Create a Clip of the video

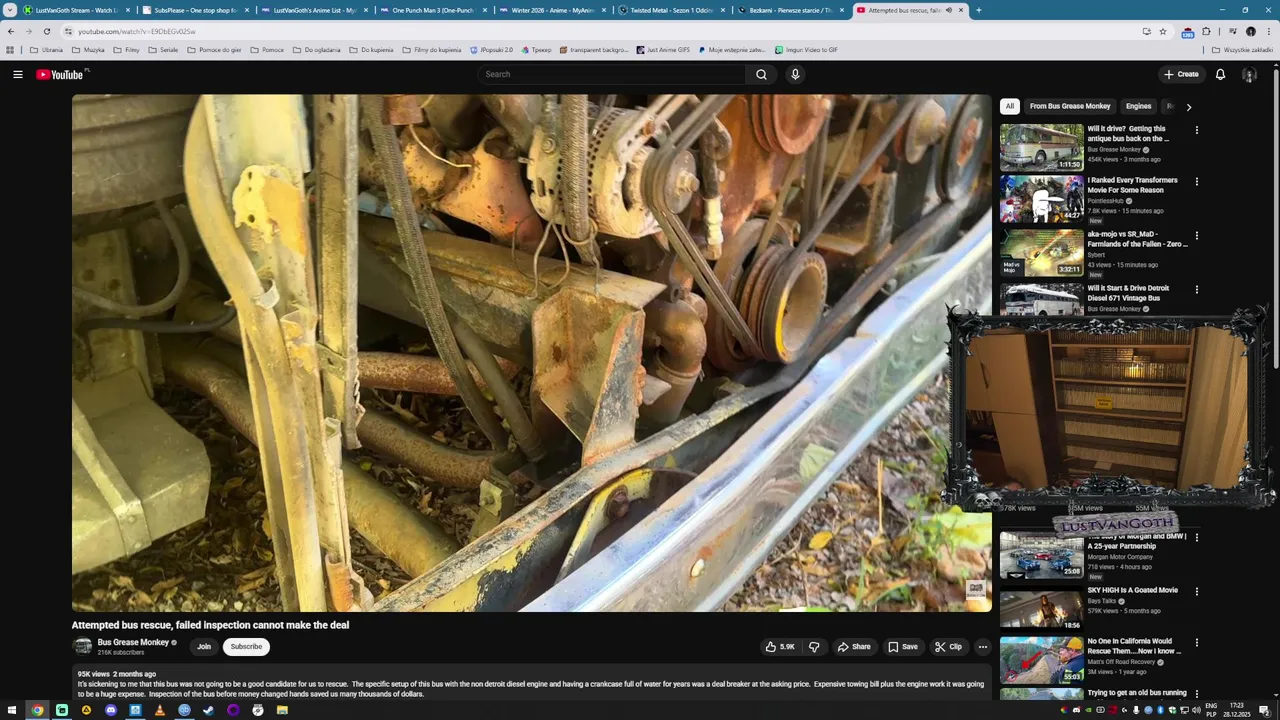coord(948,647)
